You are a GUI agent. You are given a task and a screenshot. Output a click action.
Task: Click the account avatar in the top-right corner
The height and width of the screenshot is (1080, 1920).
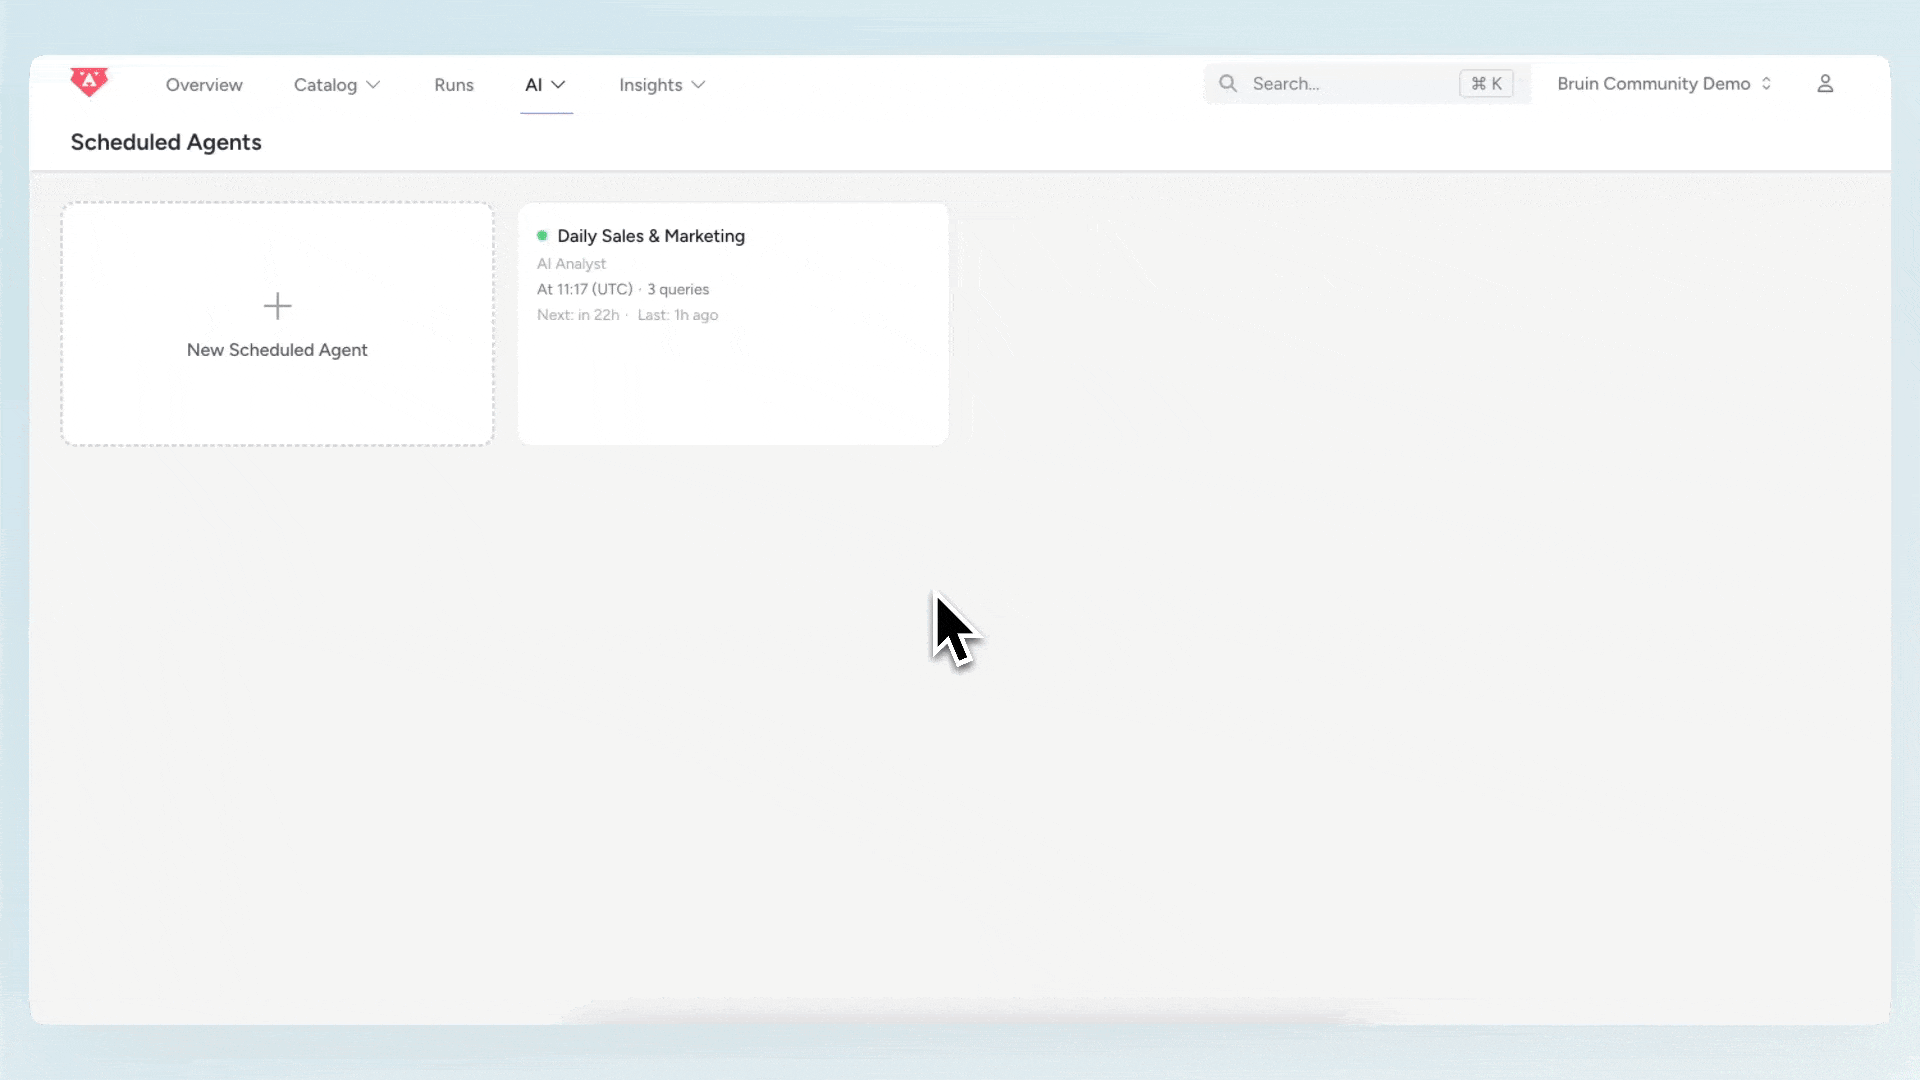point(1824,83)
